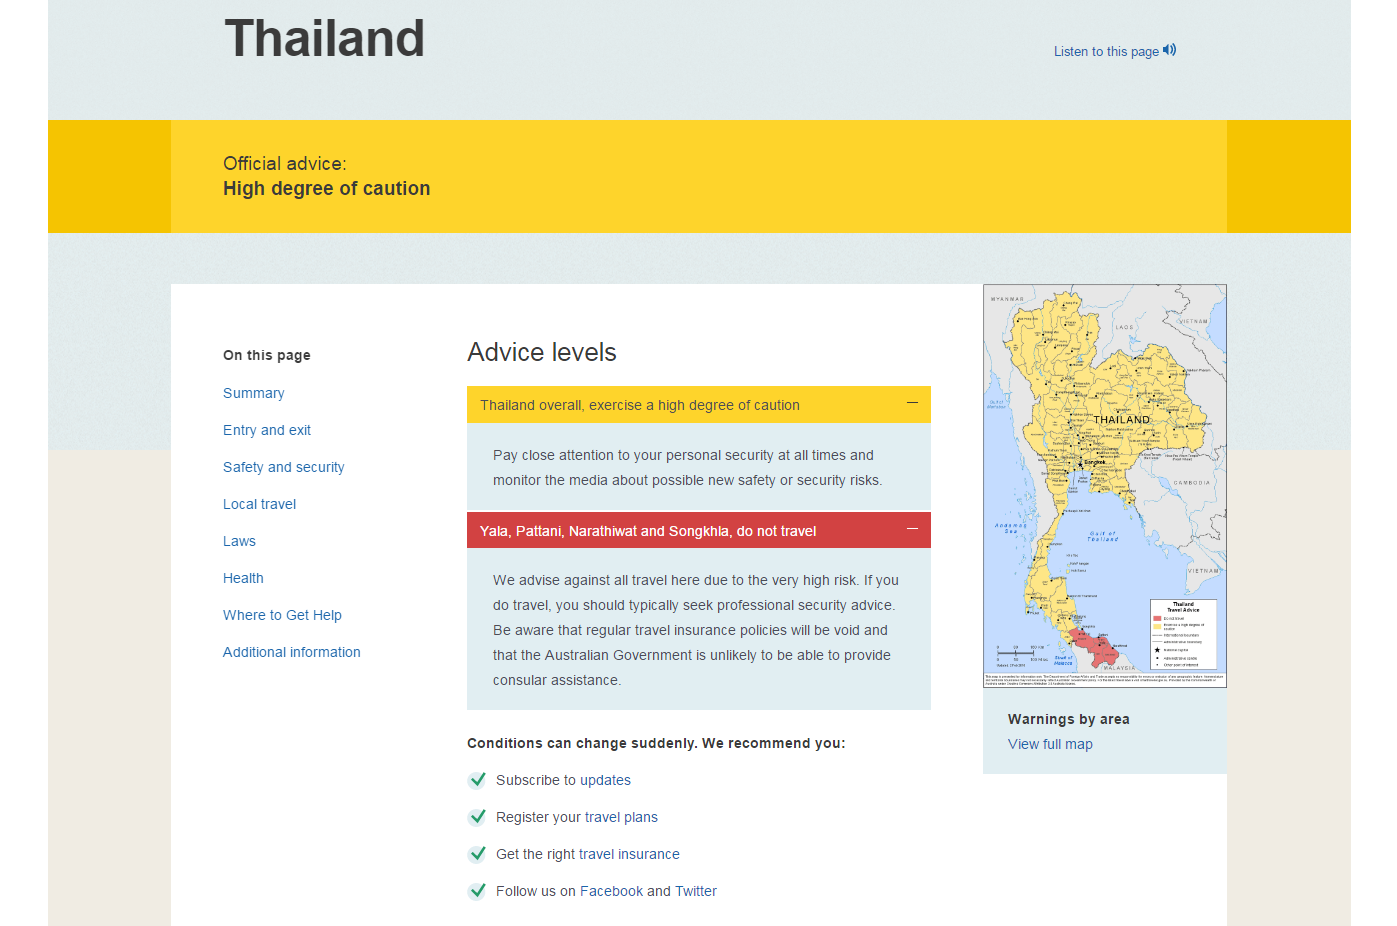This screenshot has width=1397, height=926.
Task: Navigate to Safety and security
Action: (283, 467)
